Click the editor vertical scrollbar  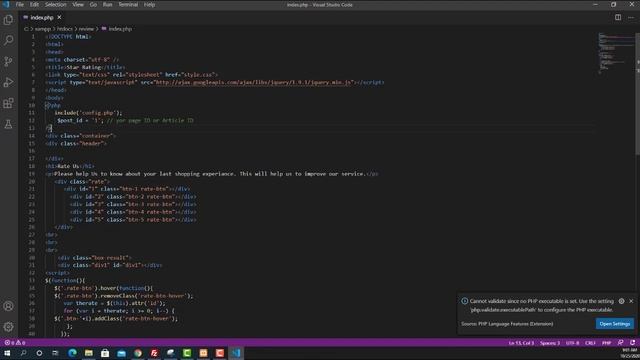638,94
